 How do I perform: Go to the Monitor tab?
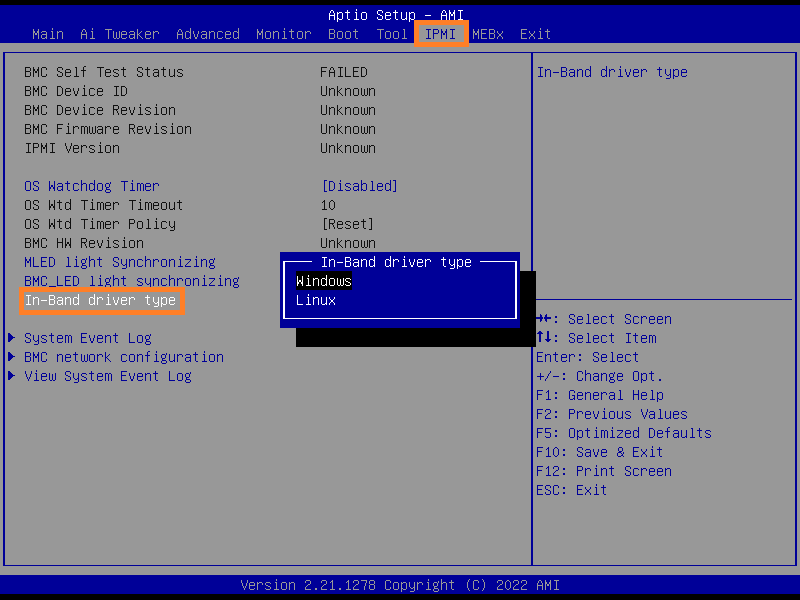(283, 34)
